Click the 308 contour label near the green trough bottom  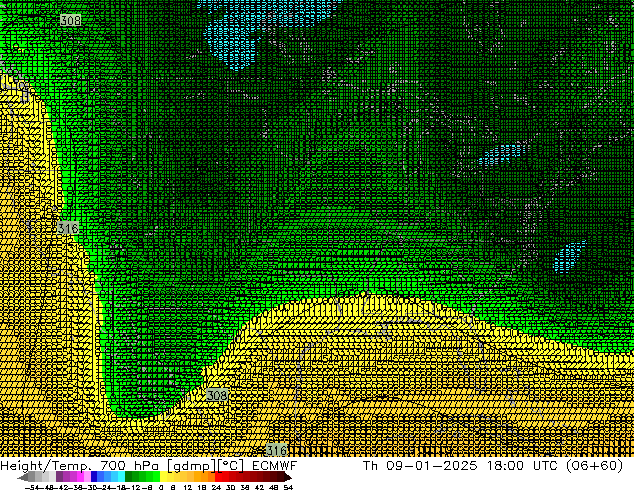tap(217, 395)
